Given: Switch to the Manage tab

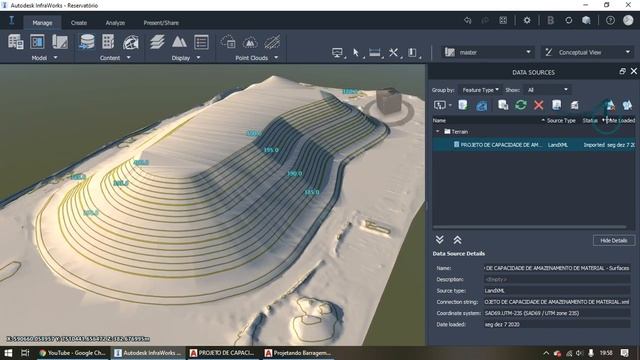Looking at the screenshot, I should coord(42,23).
